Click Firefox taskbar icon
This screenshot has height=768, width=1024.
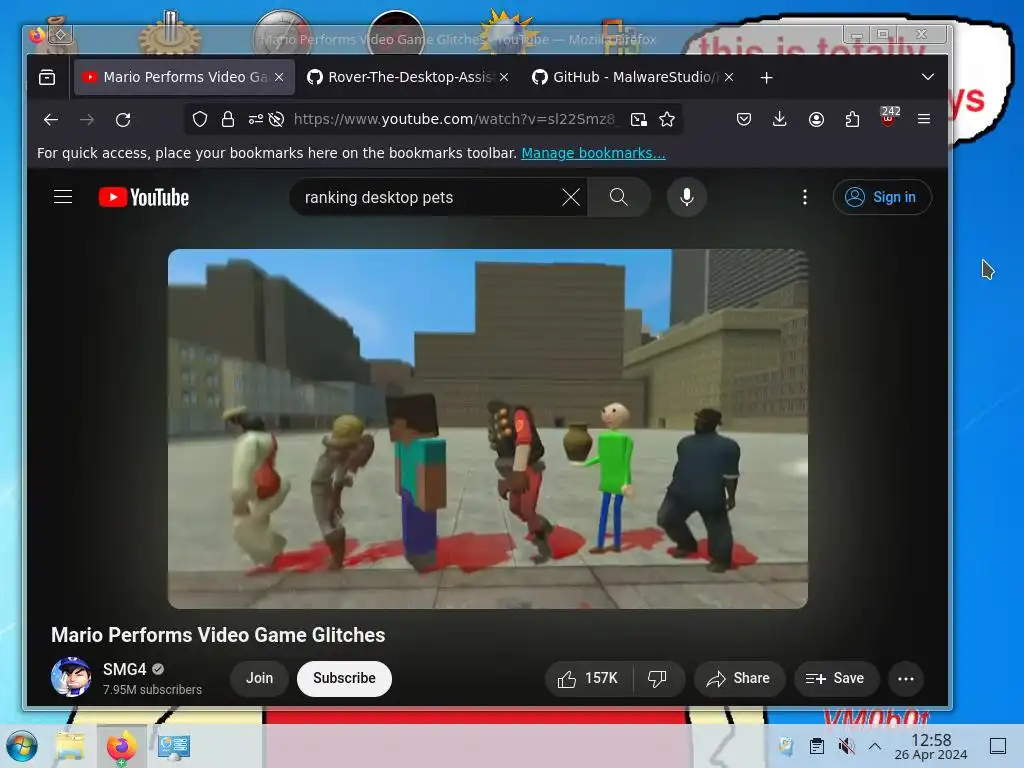(121, 746)
